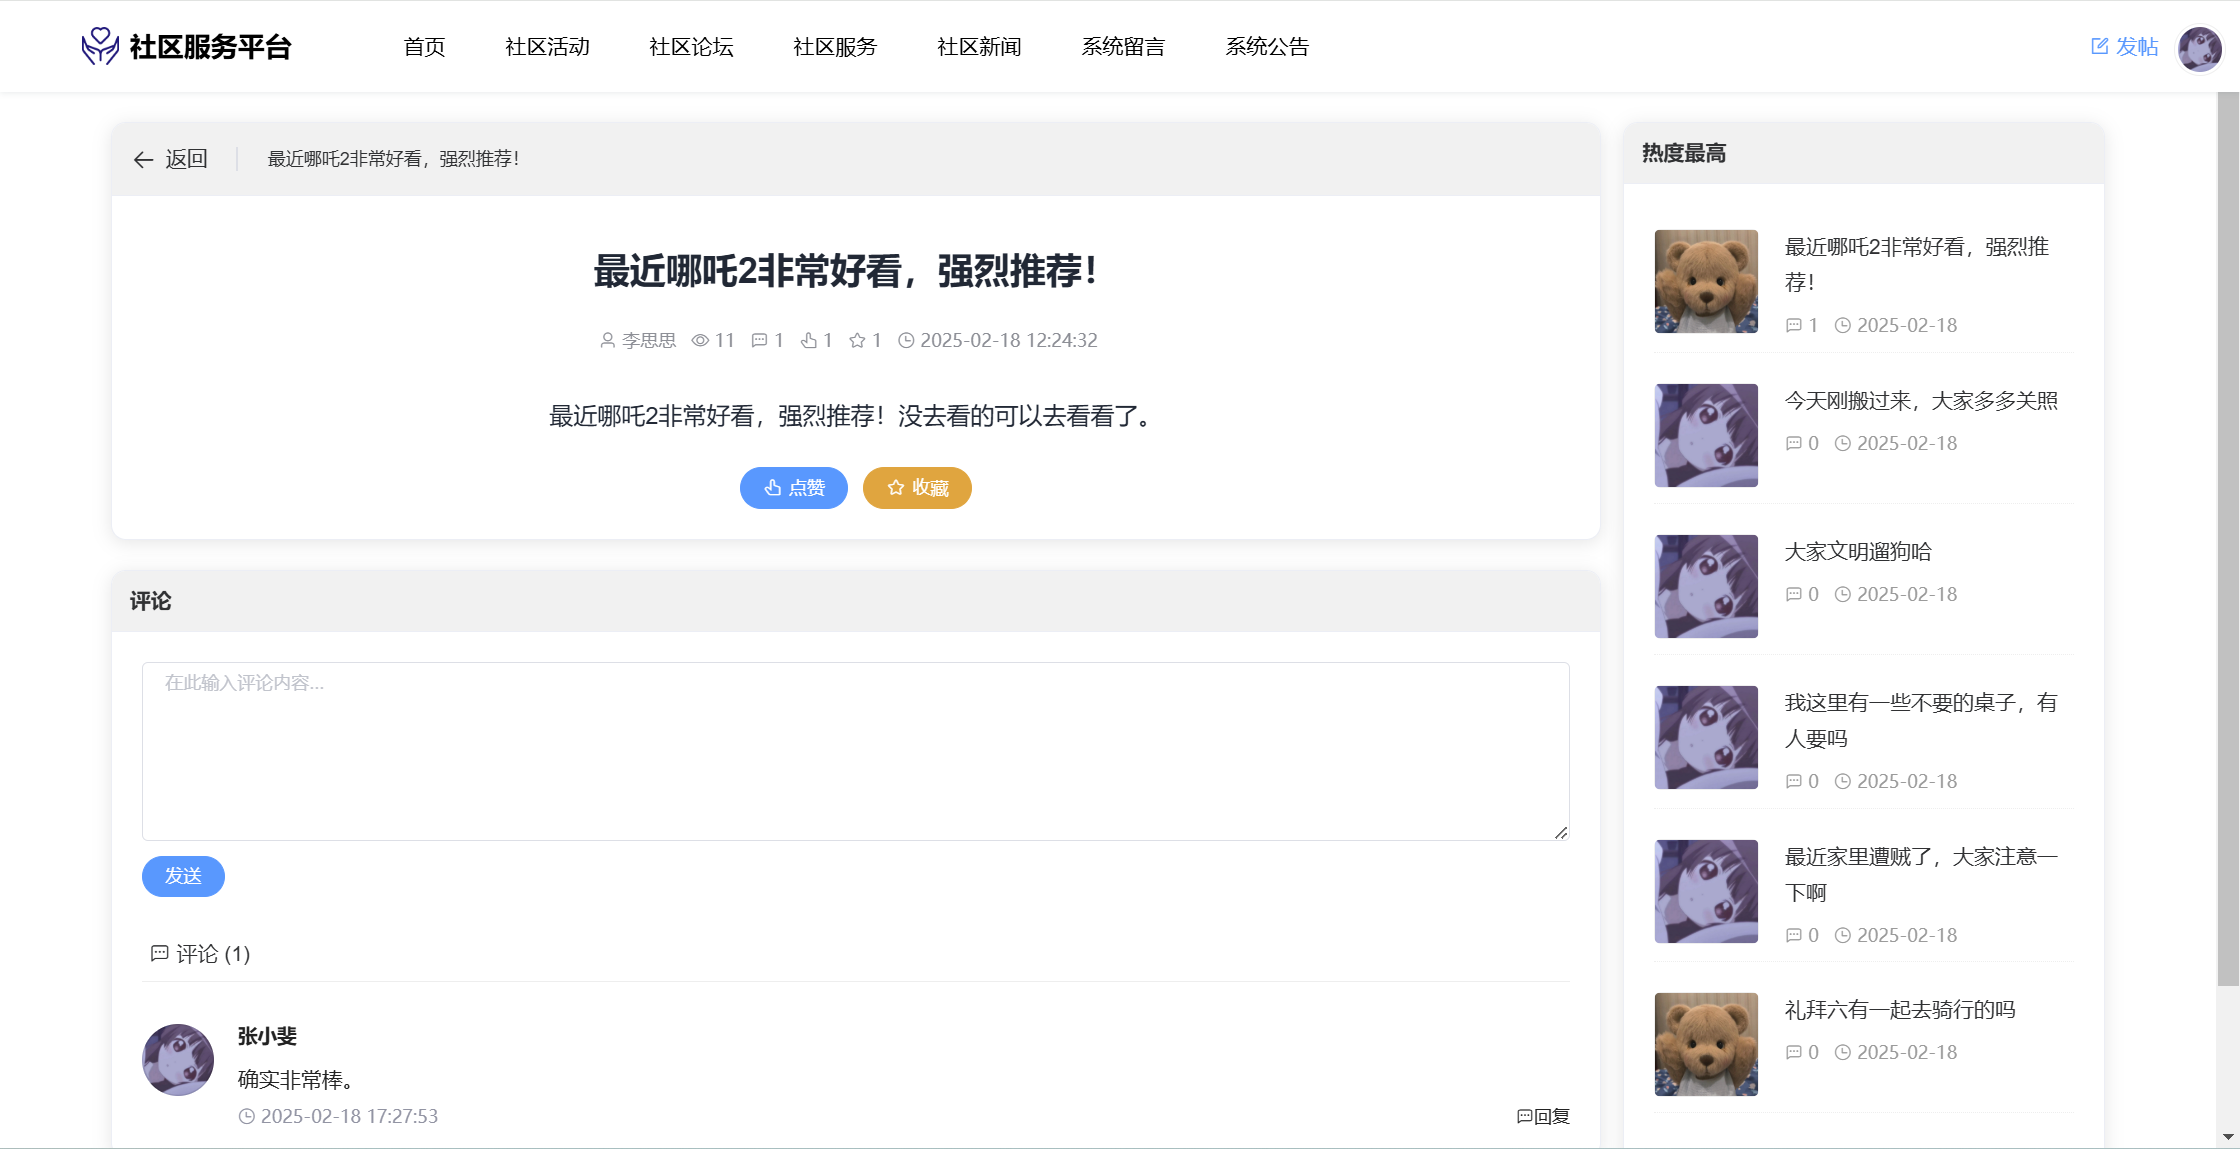
Task: Click the star icon in post stats
Action: [x=857, y=341]
